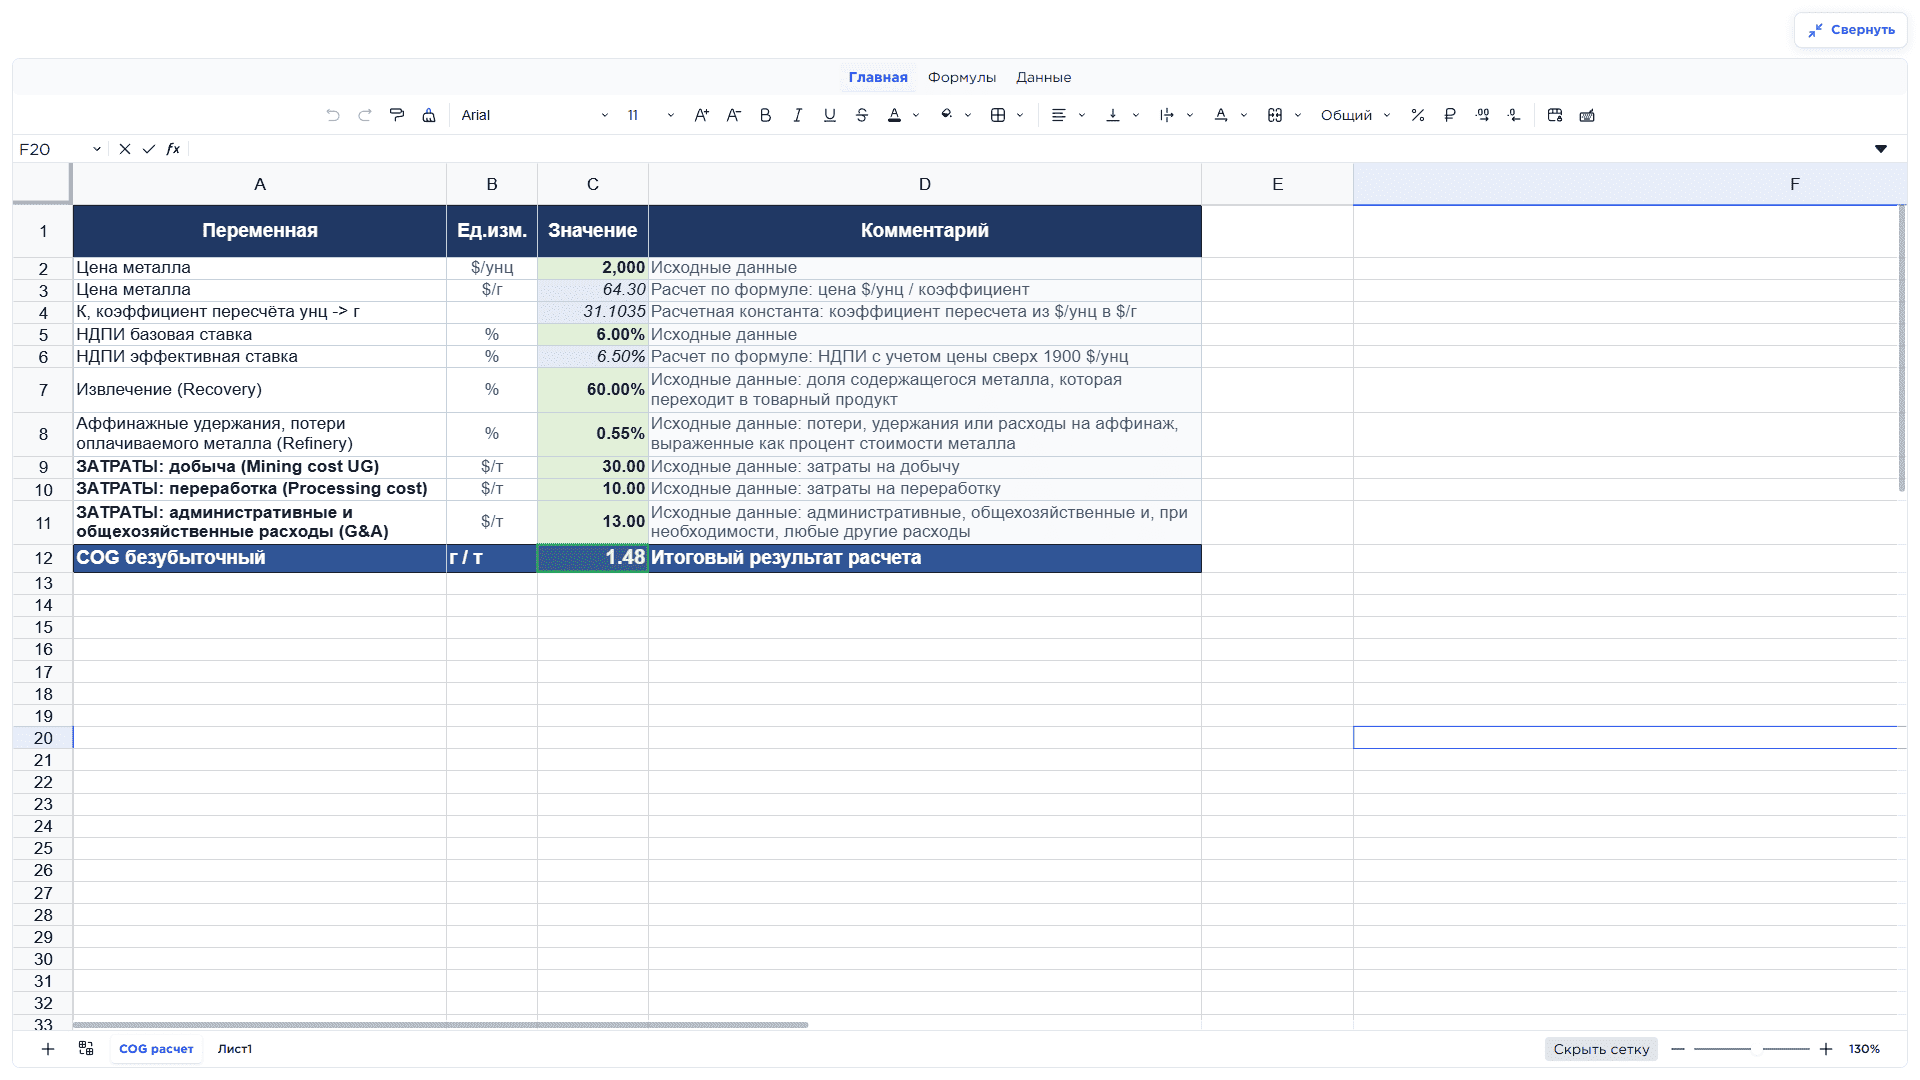Click the redo arrow icon
1920x1080 pixels.
[x=365, y=115]
